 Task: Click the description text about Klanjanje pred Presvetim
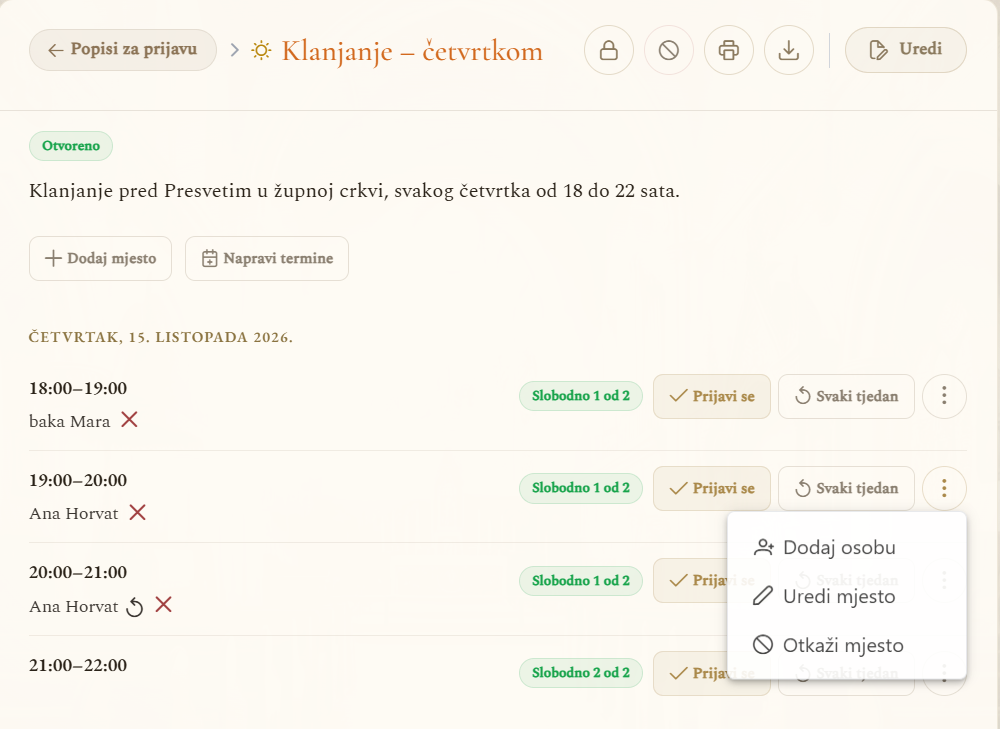click(x=355, y=191)
